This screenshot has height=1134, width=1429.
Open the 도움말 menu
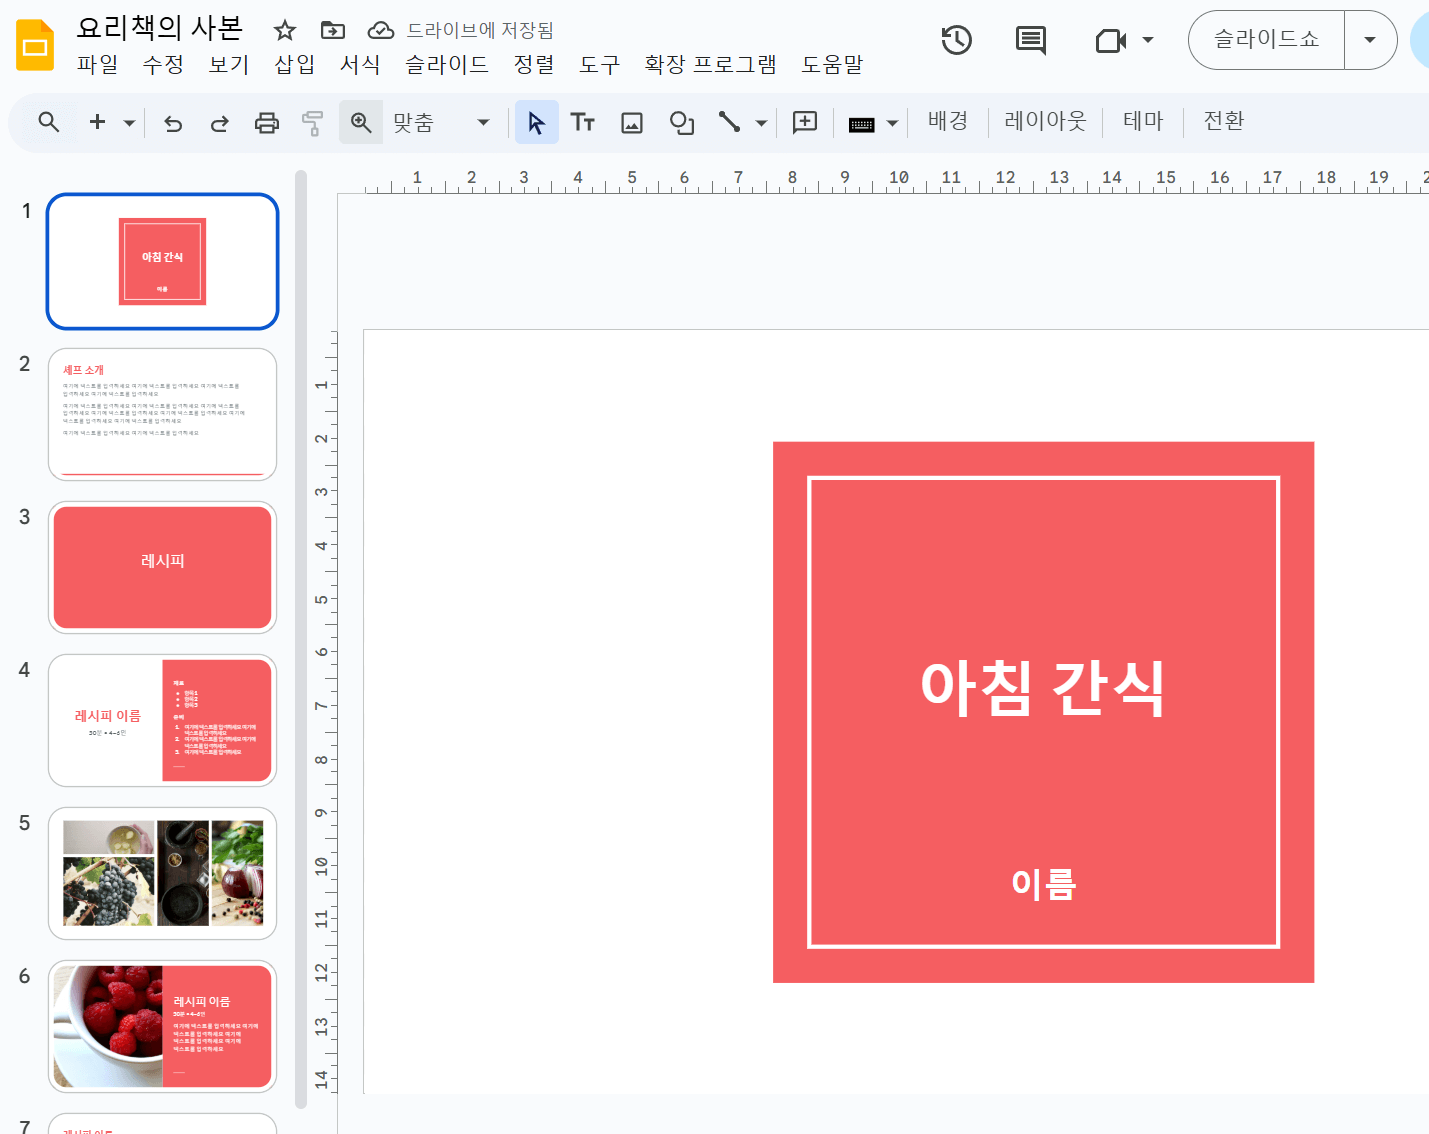(x=832, y=64)
